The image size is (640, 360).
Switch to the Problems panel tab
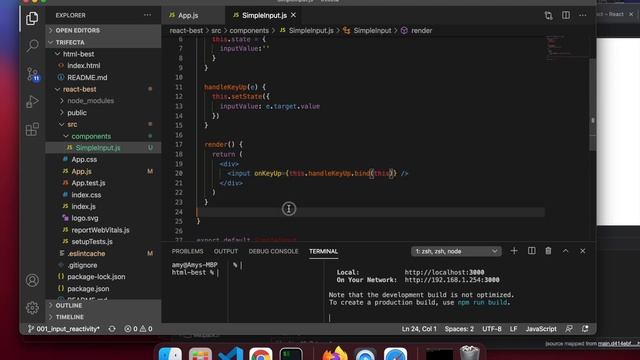187,251
